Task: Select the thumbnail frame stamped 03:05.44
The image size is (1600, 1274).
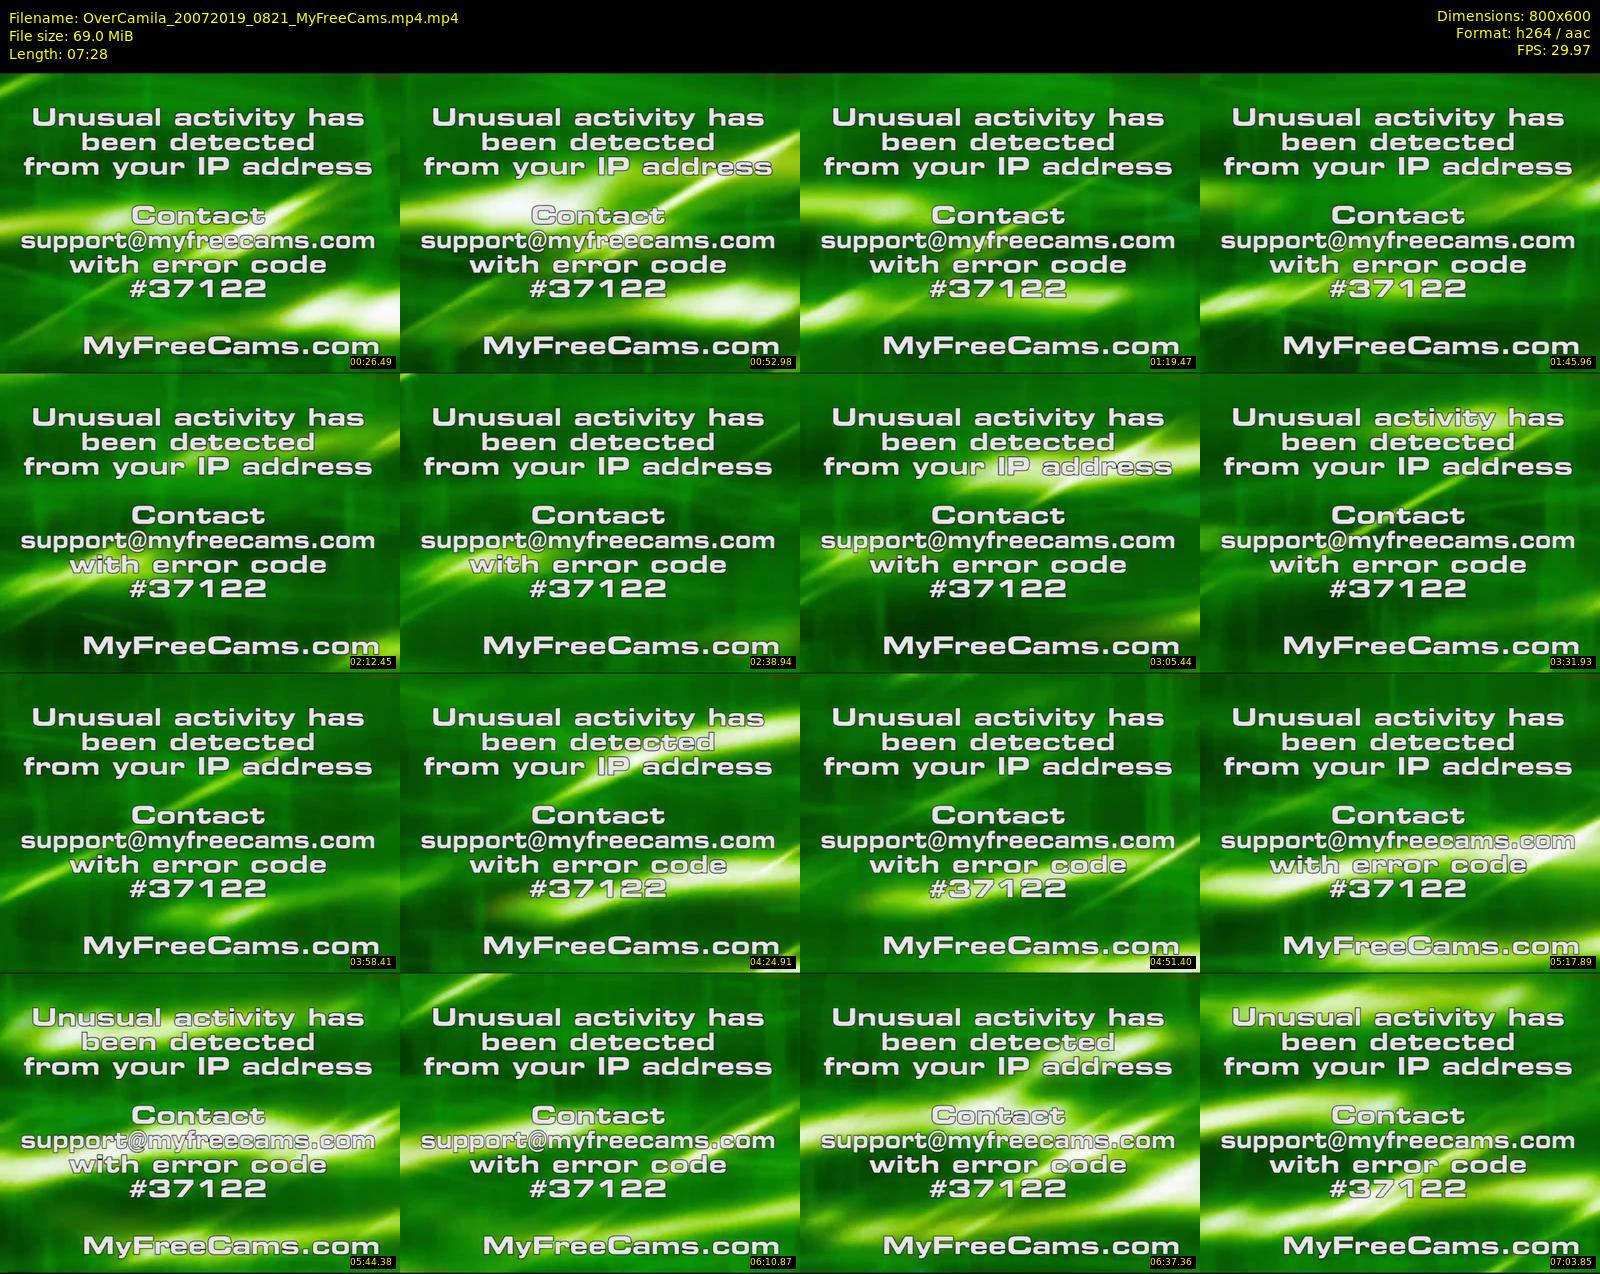Action: coord(1000,523)
